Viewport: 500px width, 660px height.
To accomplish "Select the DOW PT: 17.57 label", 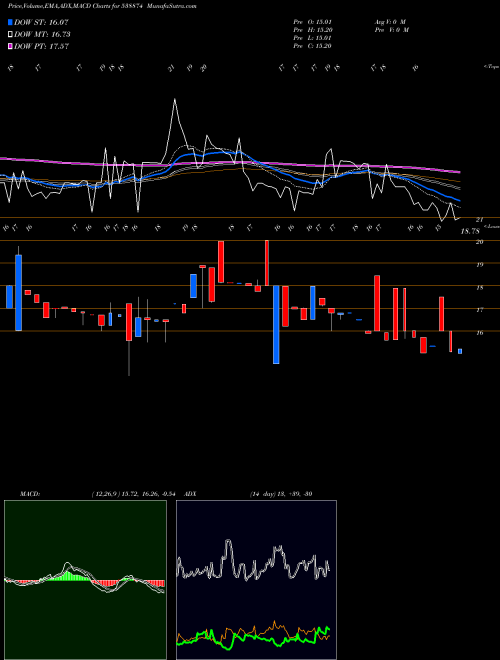I will pyautogui.click(x=41, y=46).
